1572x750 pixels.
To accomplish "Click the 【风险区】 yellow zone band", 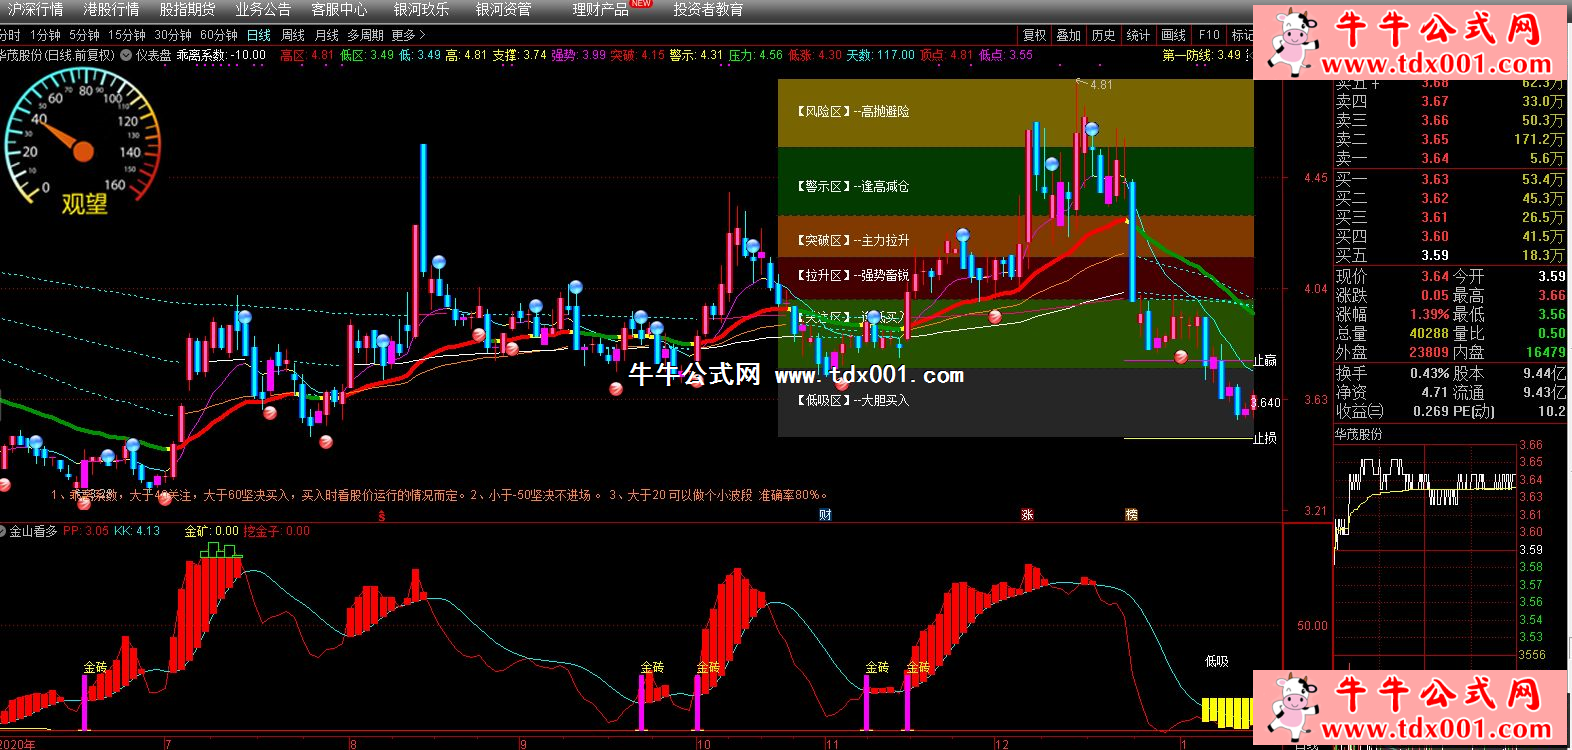I will (x=1015, y=113).
